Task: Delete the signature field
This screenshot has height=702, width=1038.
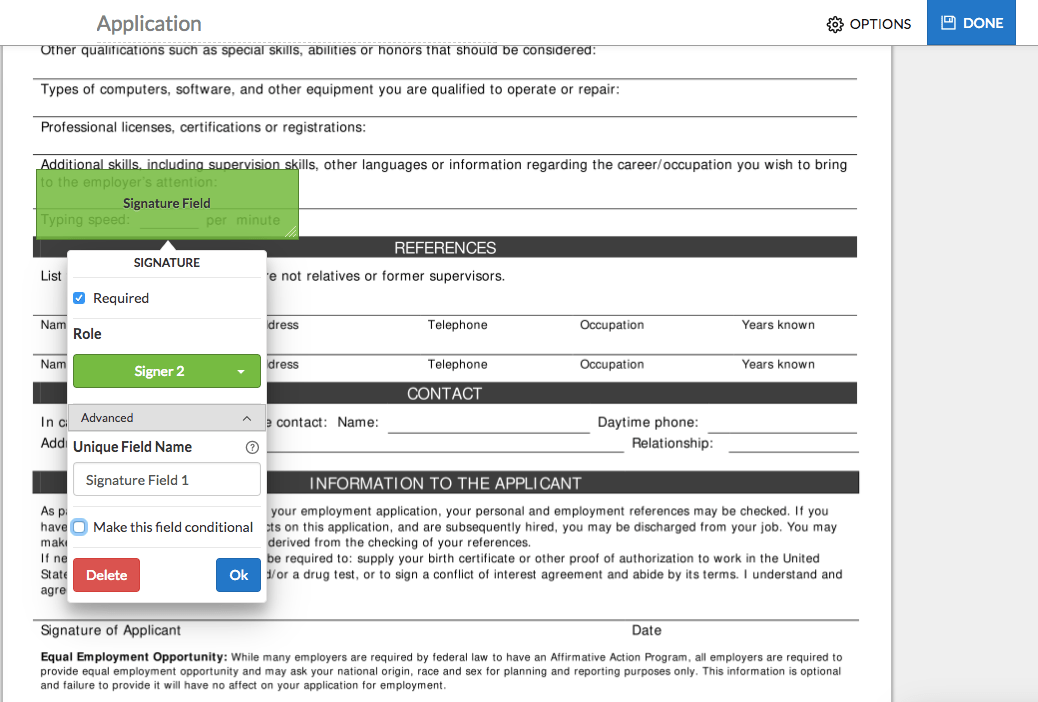Action: pos(107,575)
